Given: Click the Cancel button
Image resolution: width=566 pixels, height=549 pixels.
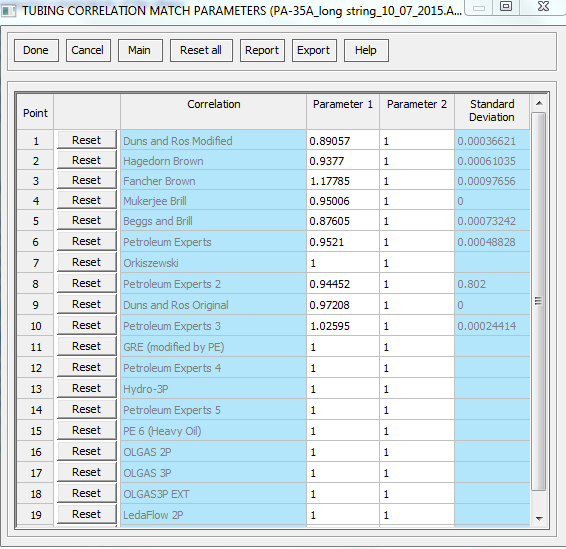Looking at the screenshot, I should pos(88,51).
